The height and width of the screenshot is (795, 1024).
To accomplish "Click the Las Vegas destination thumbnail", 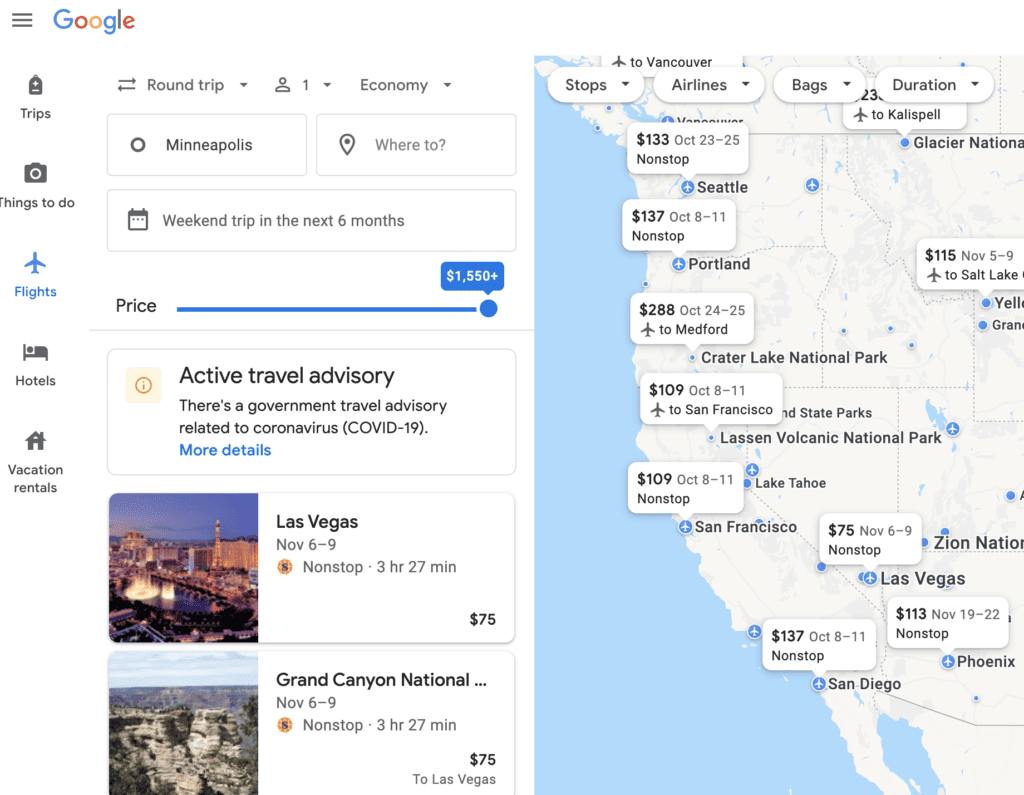I will click(x=183, y=567).
